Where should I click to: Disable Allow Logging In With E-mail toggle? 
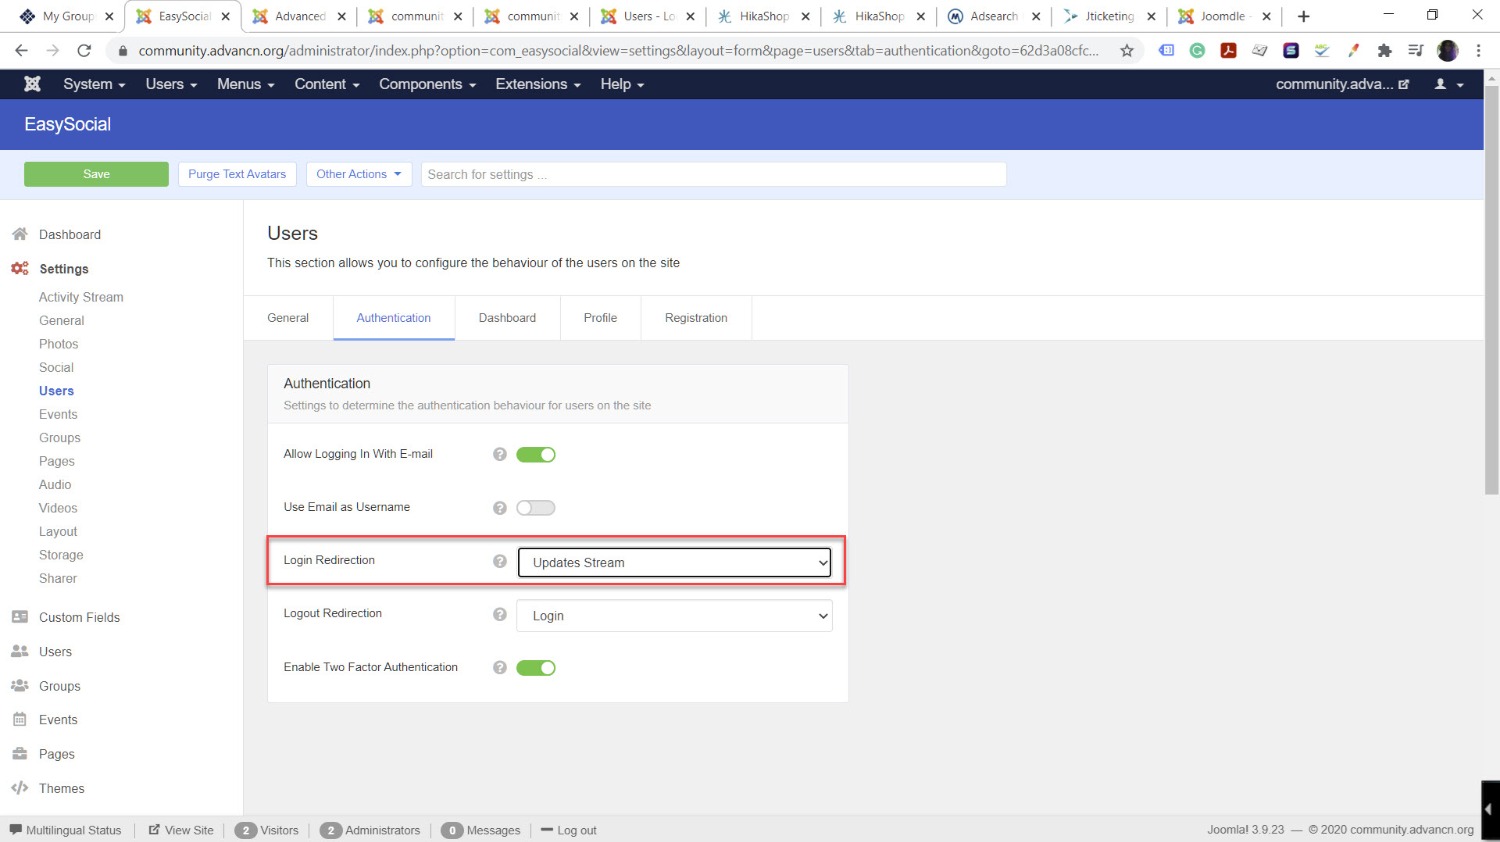(535, 455)
